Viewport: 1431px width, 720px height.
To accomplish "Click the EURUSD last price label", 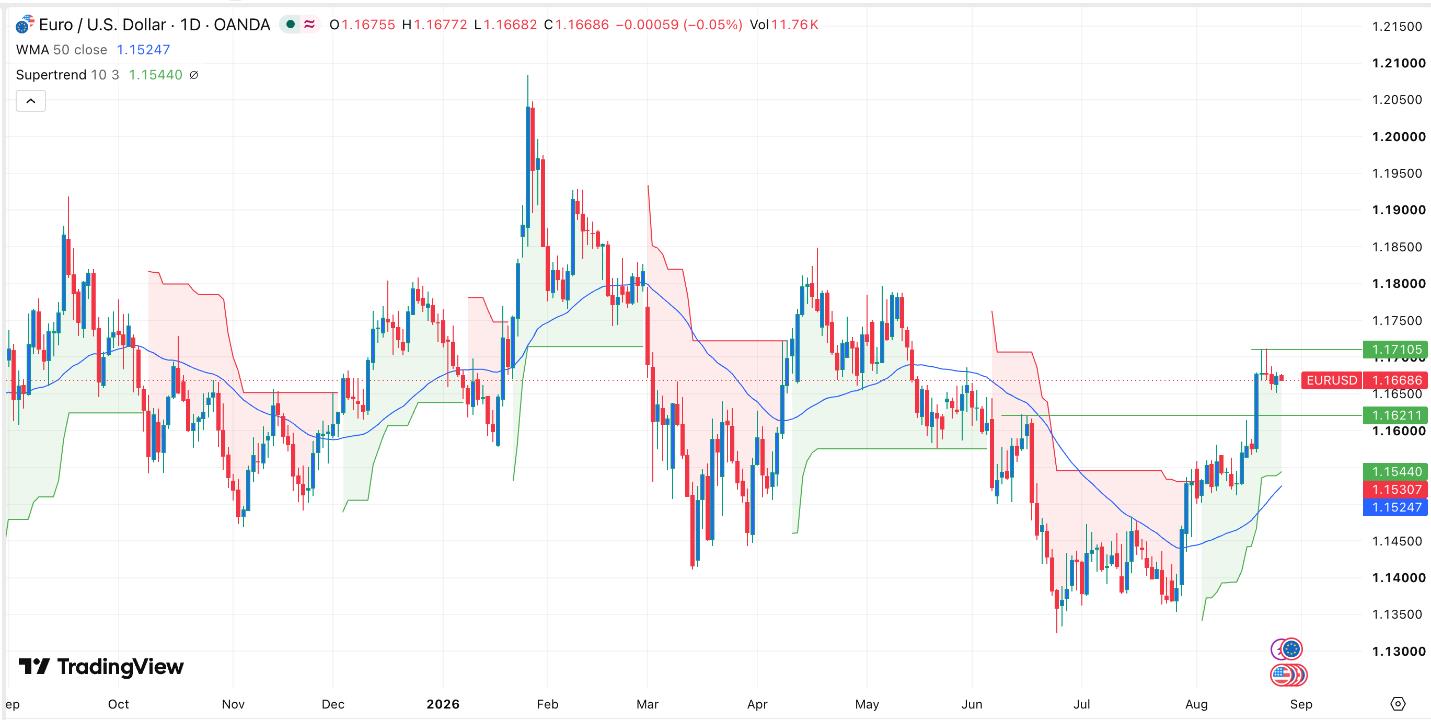I will click(x=1364, y=380).
